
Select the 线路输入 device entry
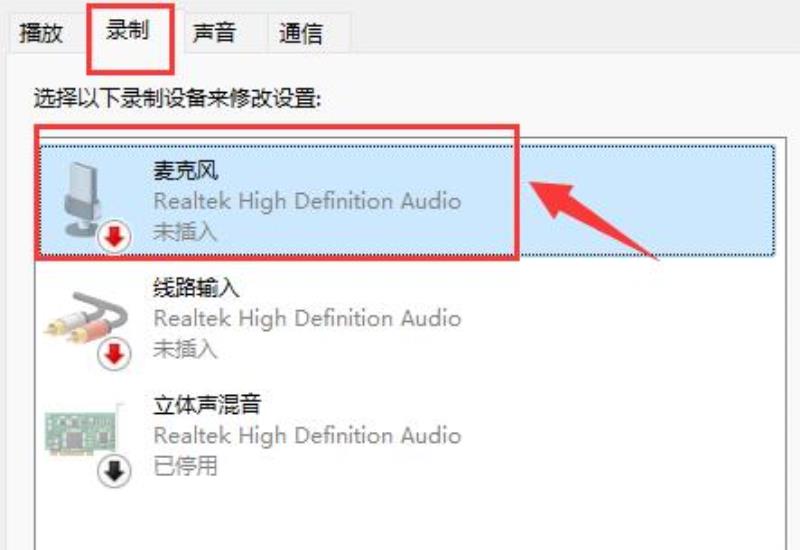406,318
